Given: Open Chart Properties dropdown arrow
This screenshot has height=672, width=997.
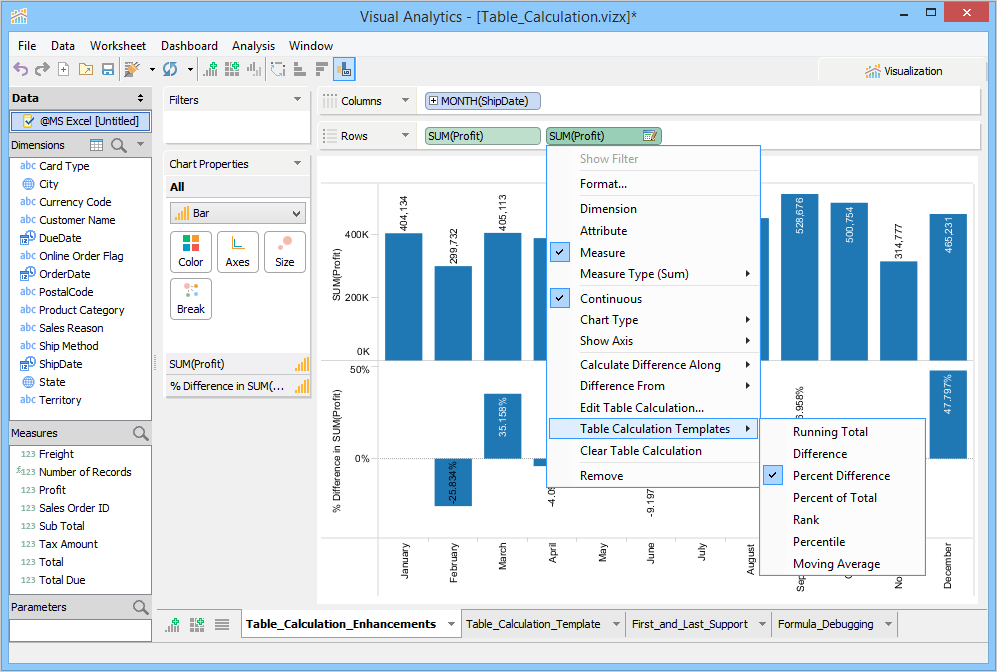Looking at the screenshot, I should tap(297, 163).
